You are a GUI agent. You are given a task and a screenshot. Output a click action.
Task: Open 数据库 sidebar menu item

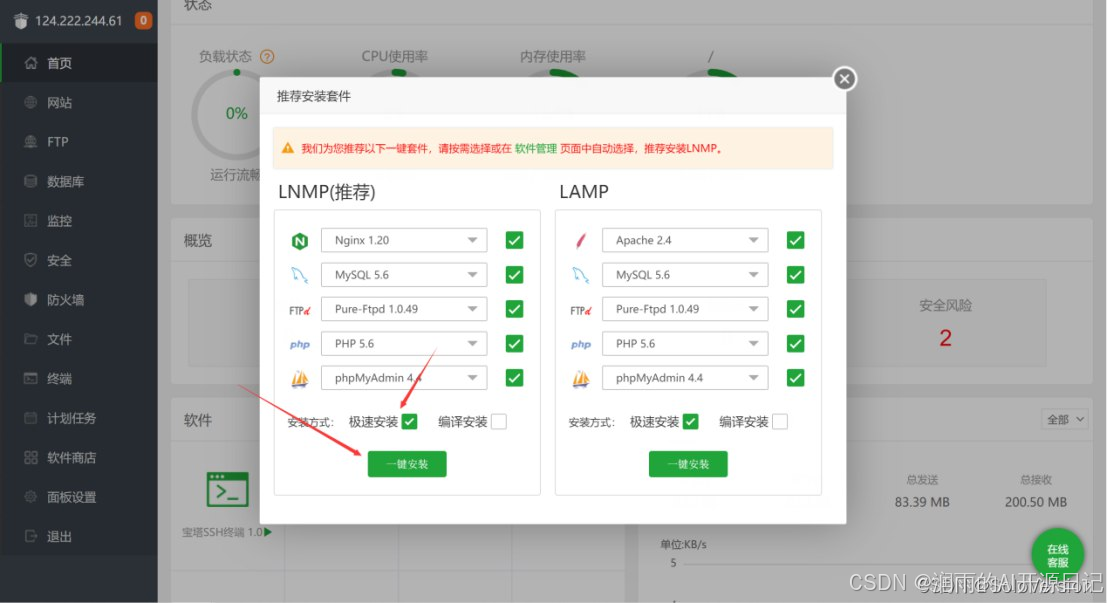[x=79, y=181]
